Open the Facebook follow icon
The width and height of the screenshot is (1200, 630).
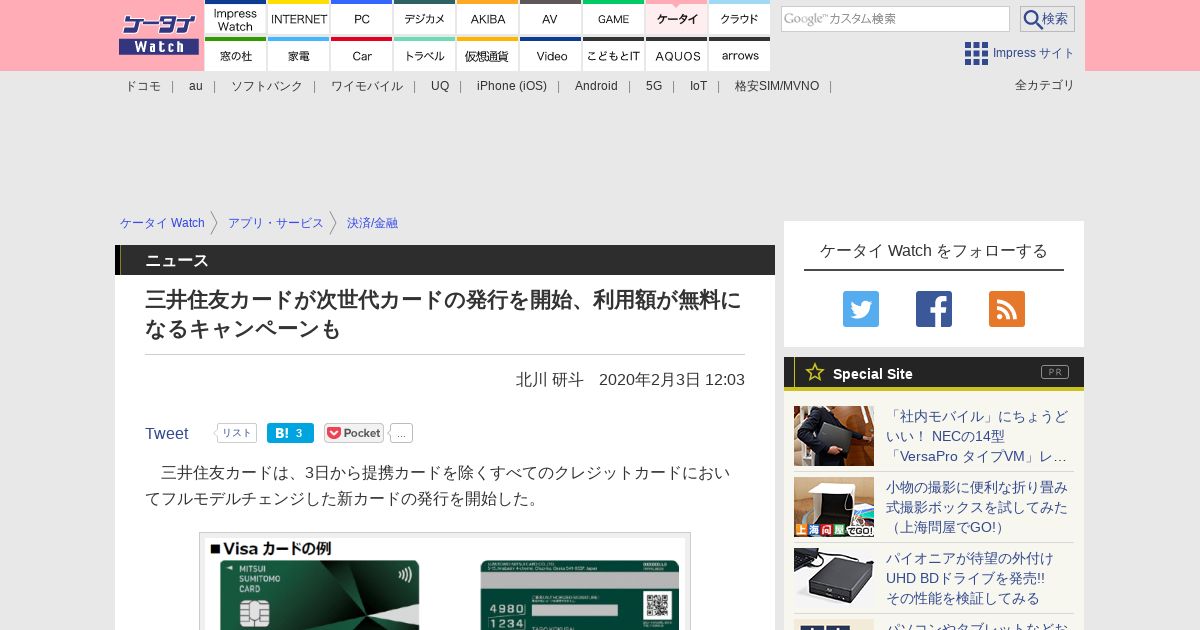[x=934, y=309]
